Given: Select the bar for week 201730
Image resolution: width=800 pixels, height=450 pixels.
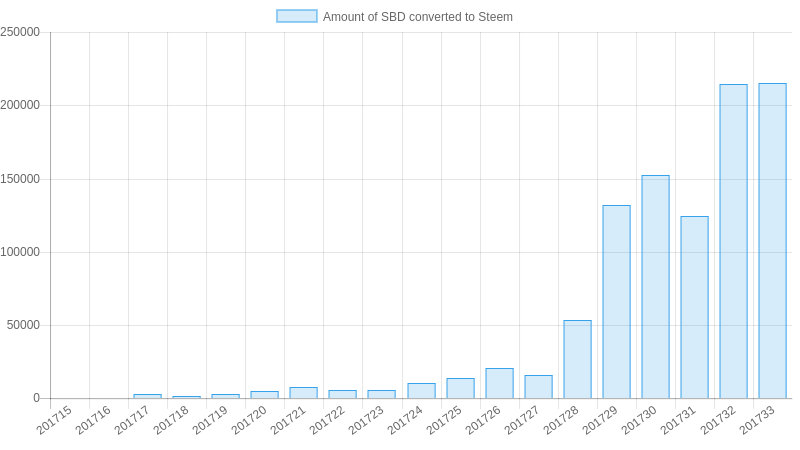Looking at the screenshot, I should point(656,287).
